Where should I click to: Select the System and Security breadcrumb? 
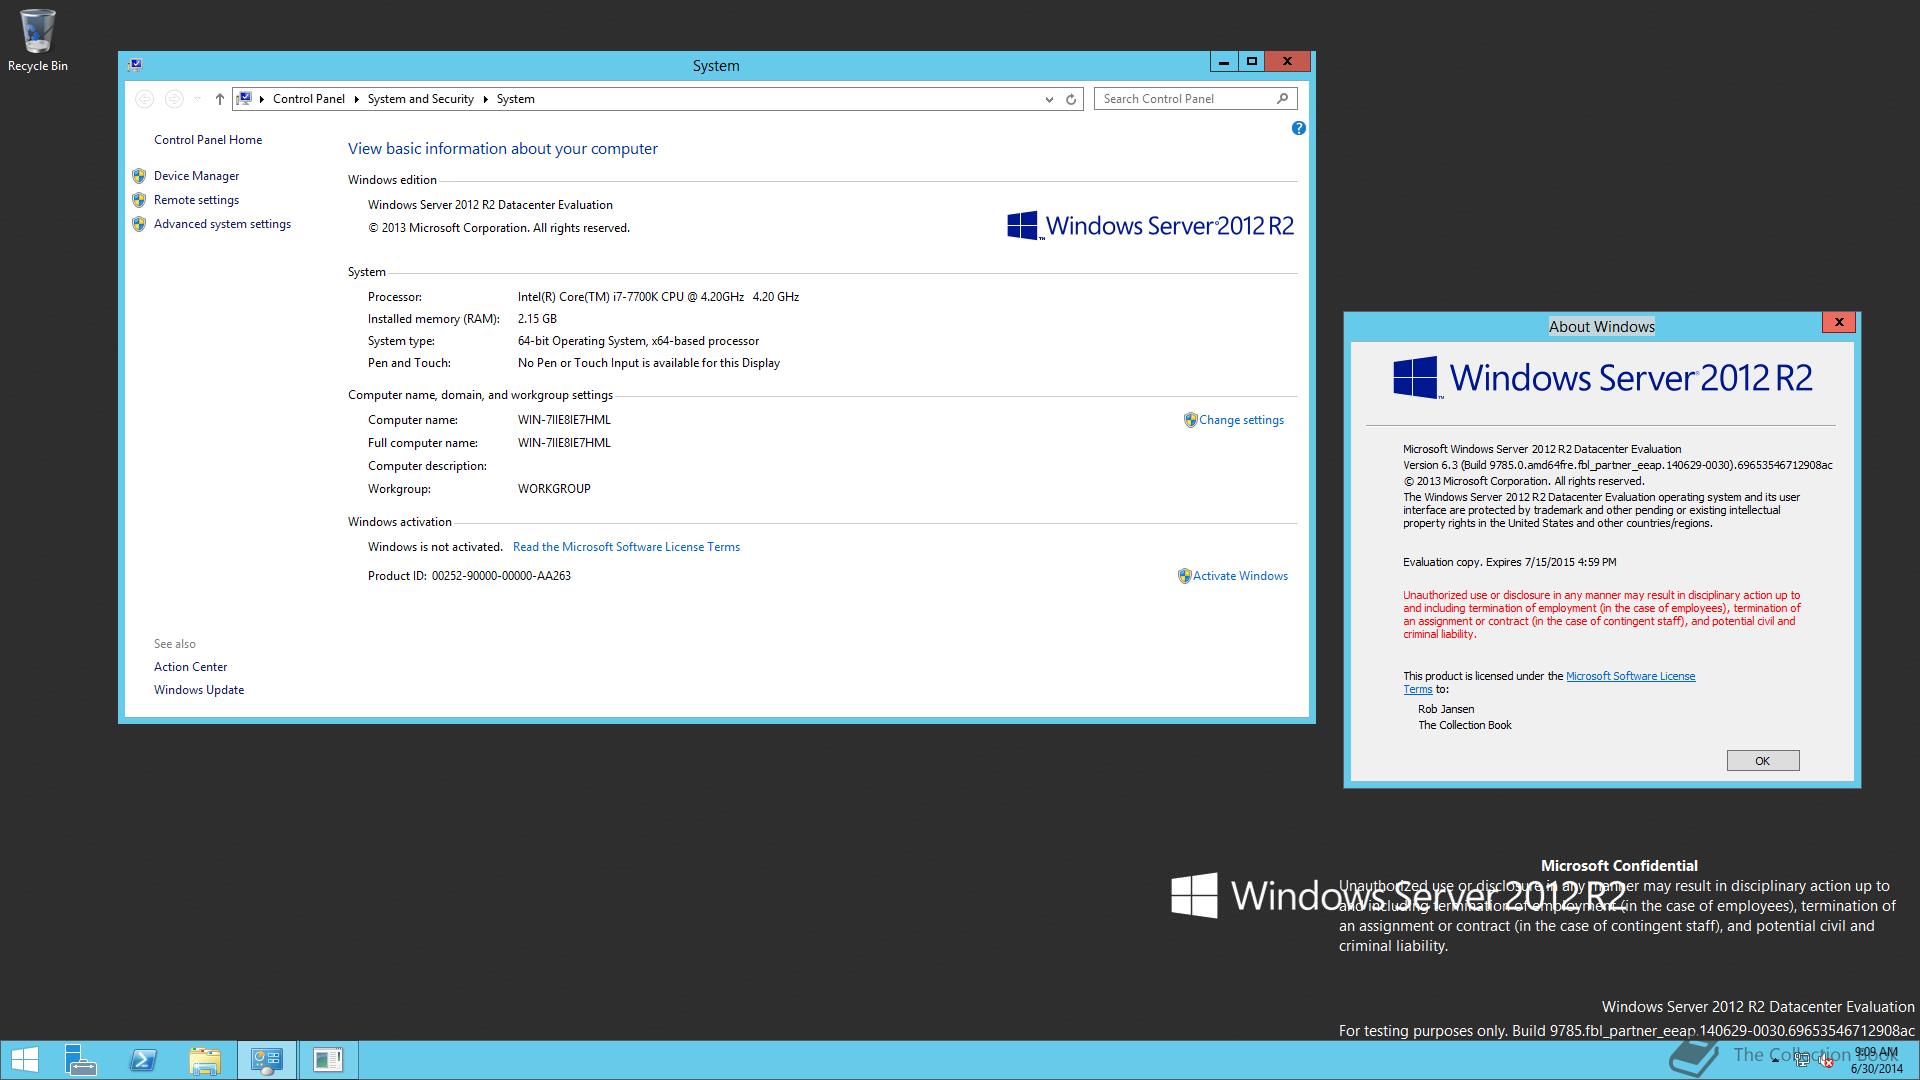(420, 99)
